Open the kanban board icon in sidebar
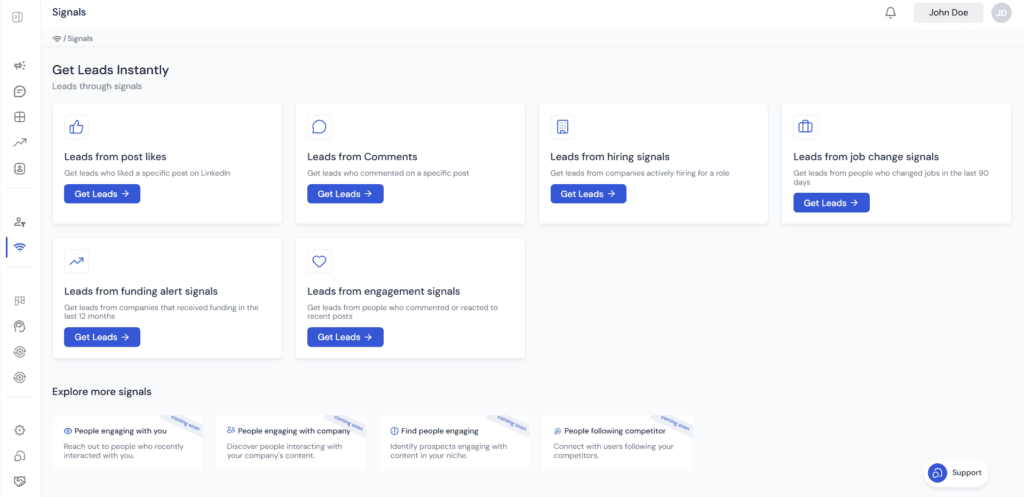1024x497 pixels. 20,300
